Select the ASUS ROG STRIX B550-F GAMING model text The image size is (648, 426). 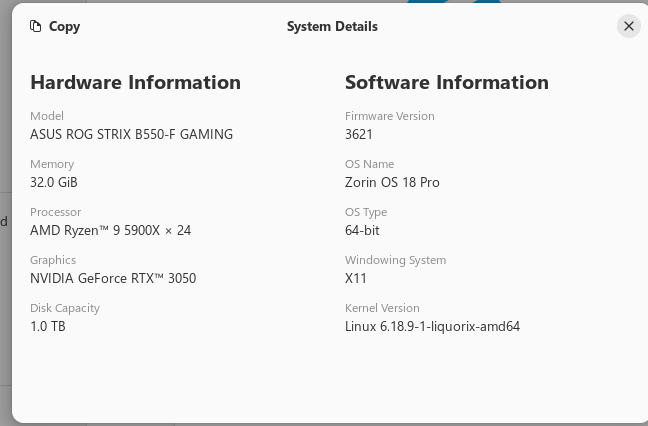(131, 134)
